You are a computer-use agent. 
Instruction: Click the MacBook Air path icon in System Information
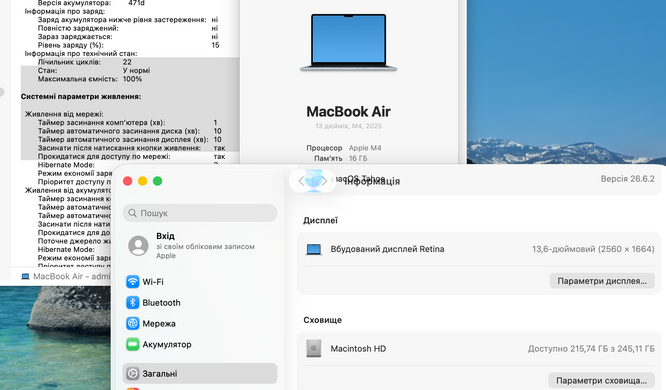coord(25,277)
